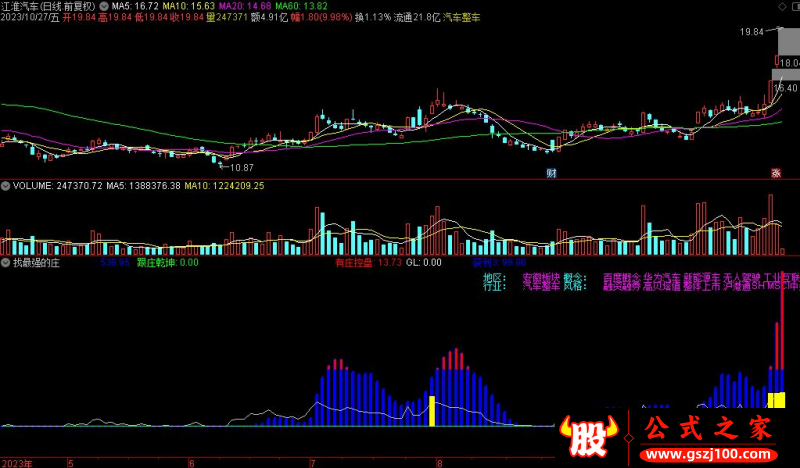Click the closing price 收19.84
This screenshot has height=468, width=800.
pos(187,17)
